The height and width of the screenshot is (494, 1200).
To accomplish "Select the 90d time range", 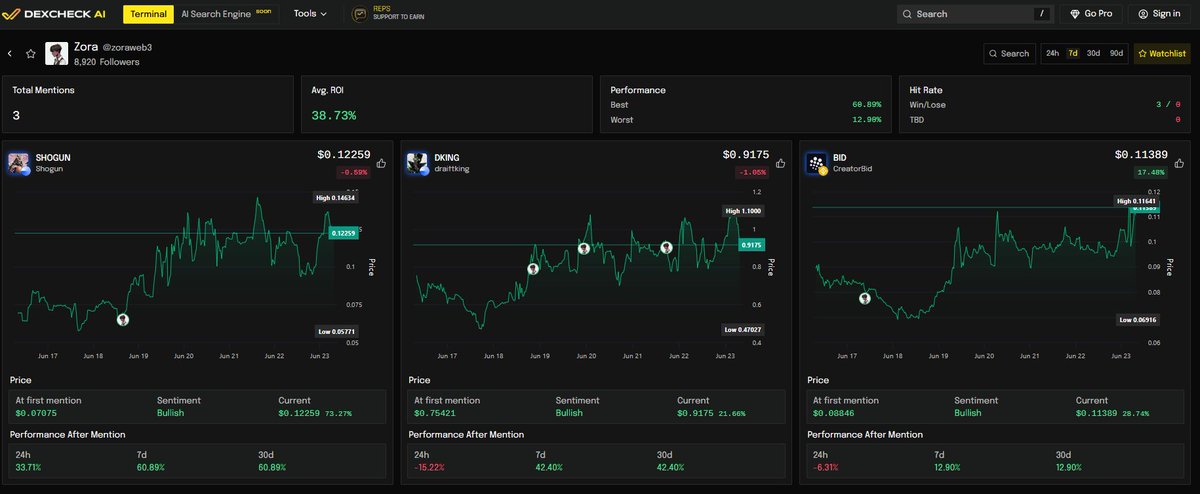I will coord(1116,53).
